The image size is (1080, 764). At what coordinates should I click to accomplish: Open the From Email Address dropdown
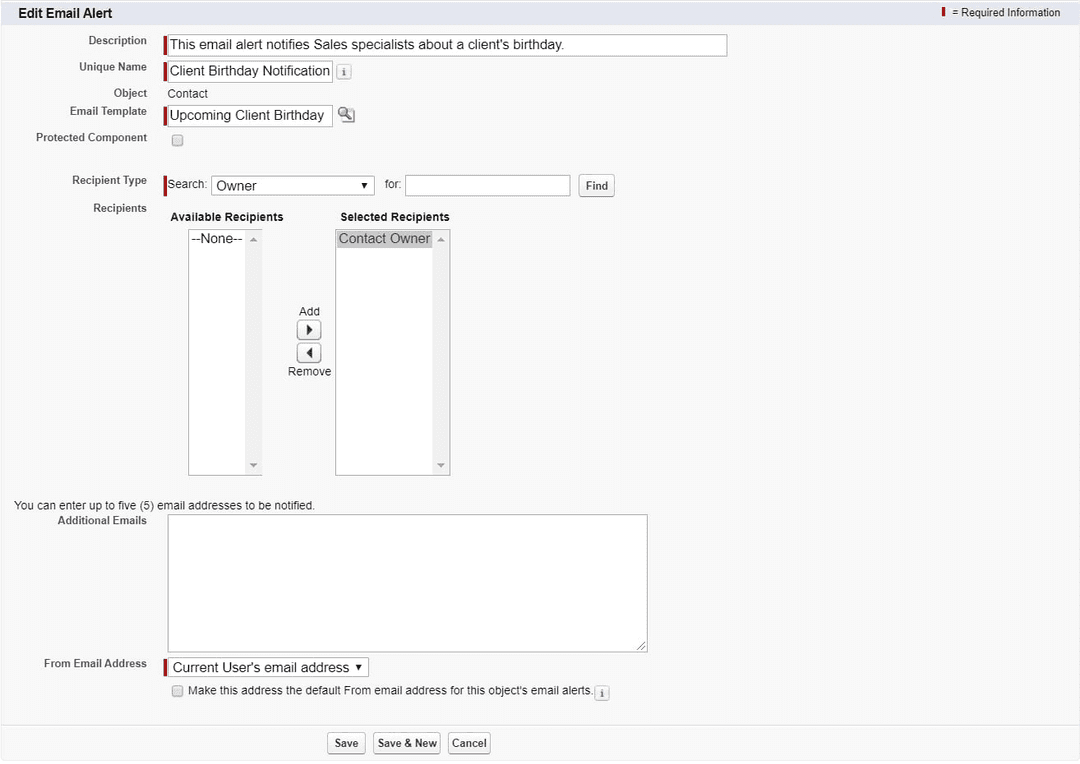tap(267, 666)
